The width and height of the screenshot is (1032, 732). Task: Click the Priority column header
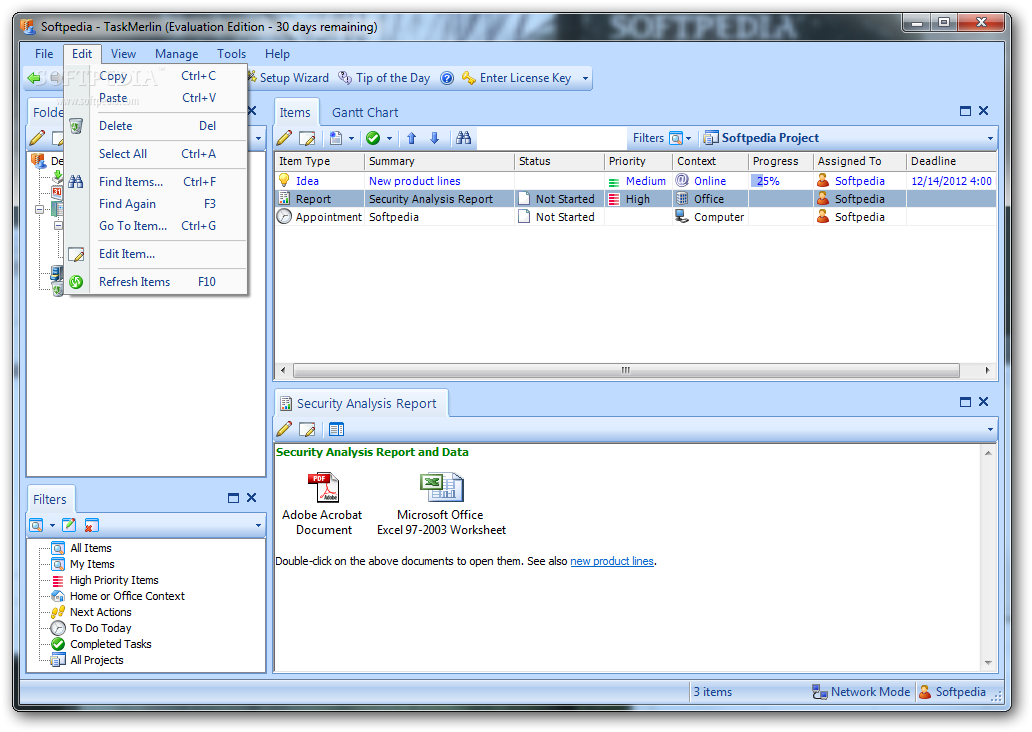pyautogui.click(x=638, y=161)
